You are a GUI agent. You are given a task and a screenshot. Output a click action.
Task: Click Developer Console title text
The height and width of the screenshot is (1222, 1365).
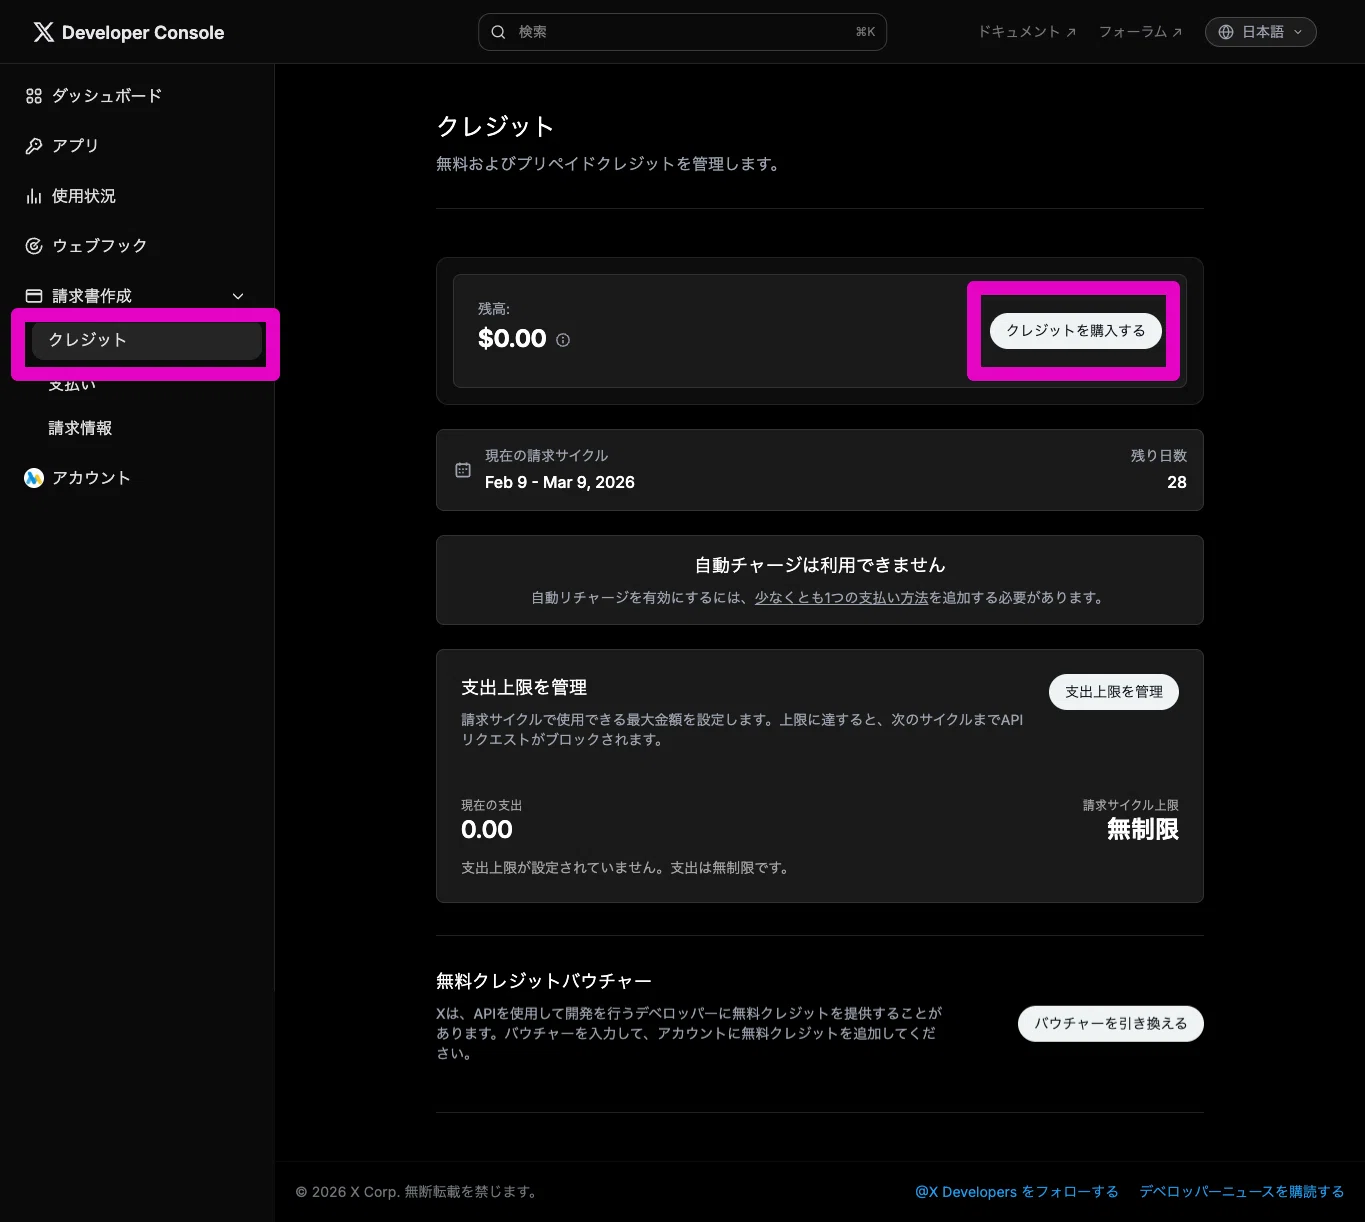point(143,33)
